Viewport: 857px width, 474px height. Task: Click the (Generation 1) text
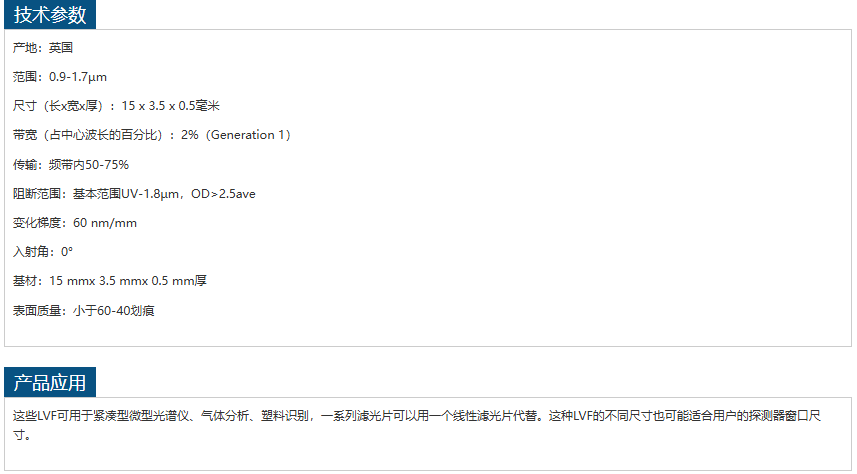pos(248,135)
